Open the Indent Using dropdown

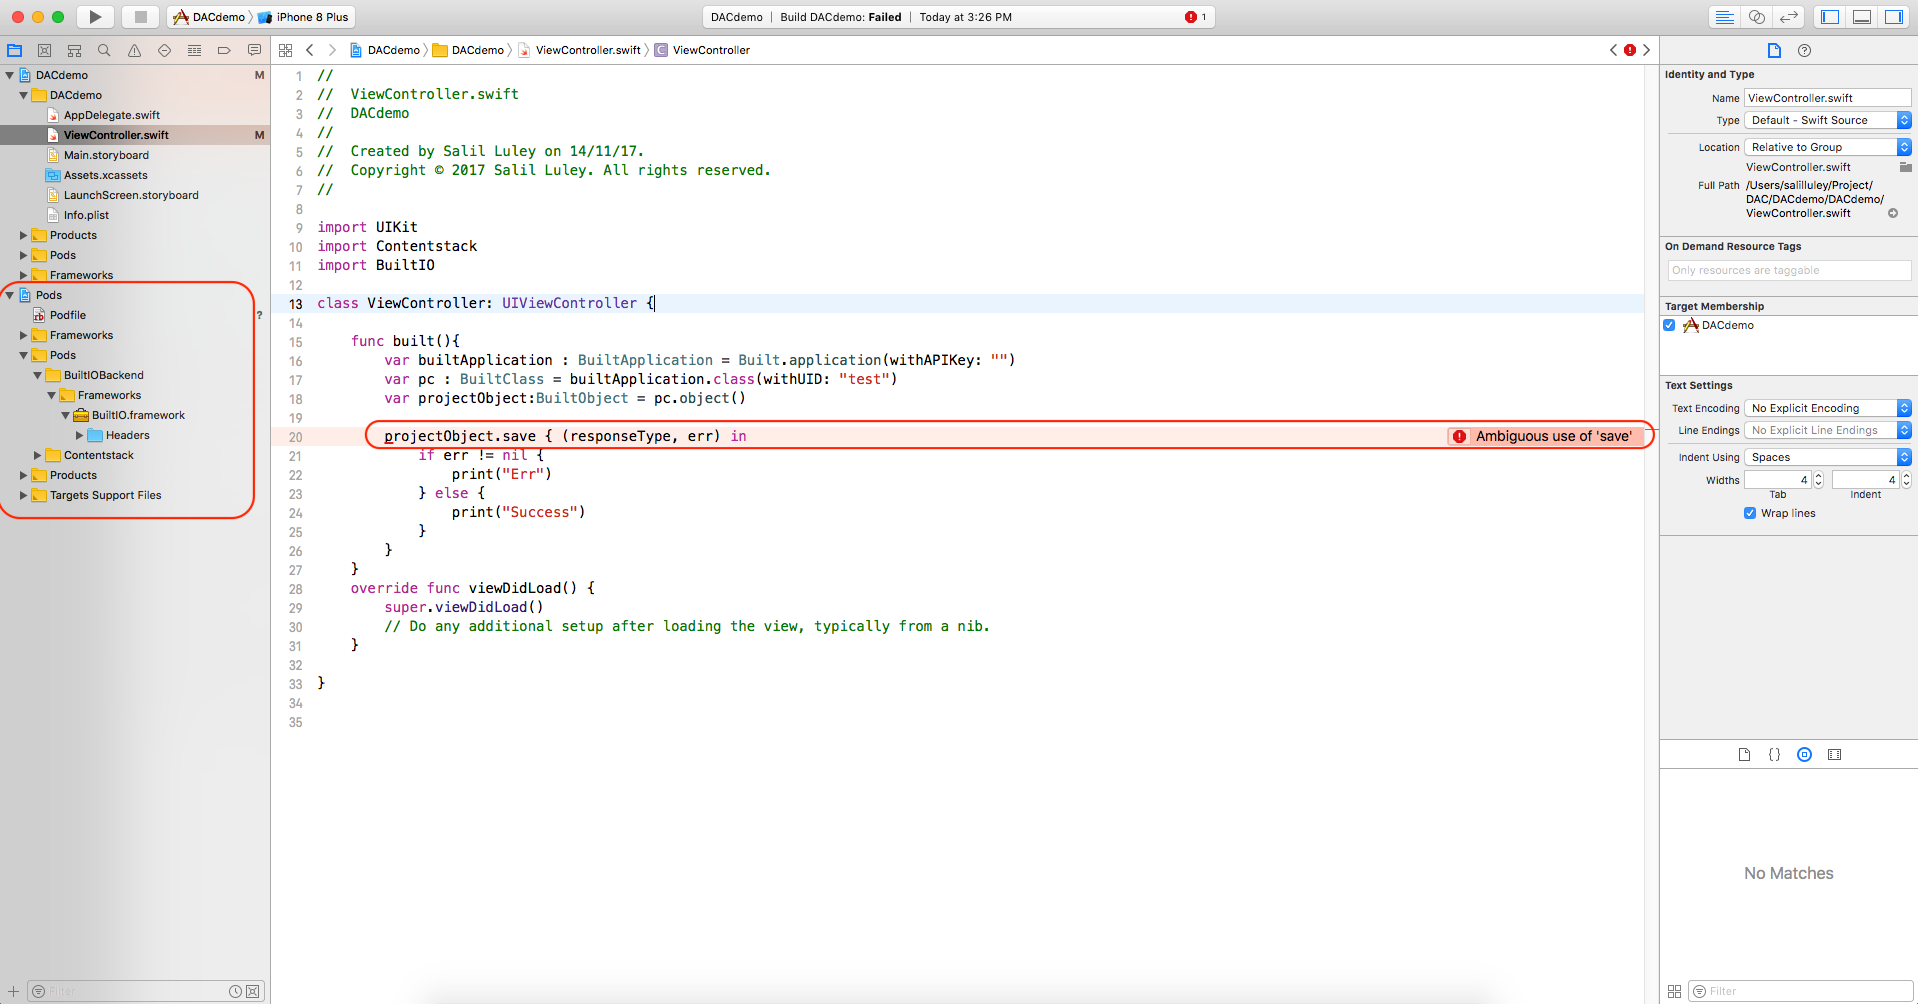[x=1828, y=457]
